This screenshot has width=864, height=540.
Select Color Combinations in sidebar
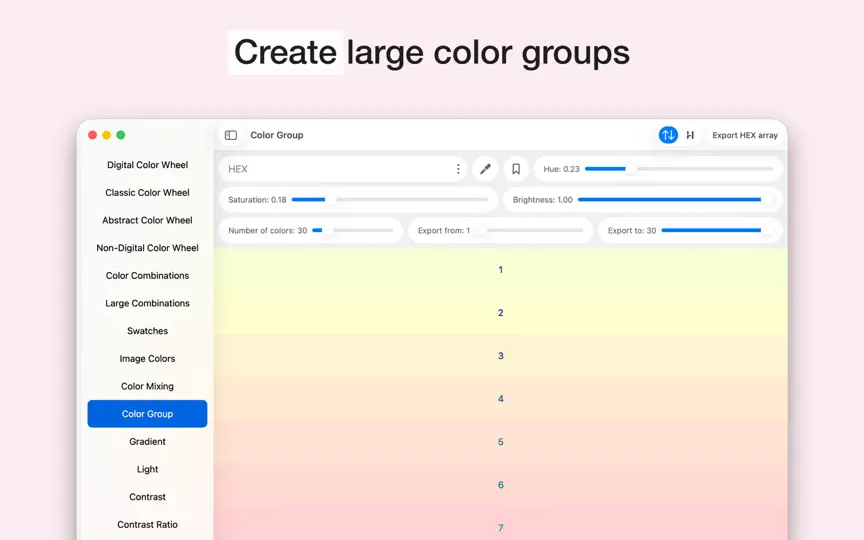[147, 276]
